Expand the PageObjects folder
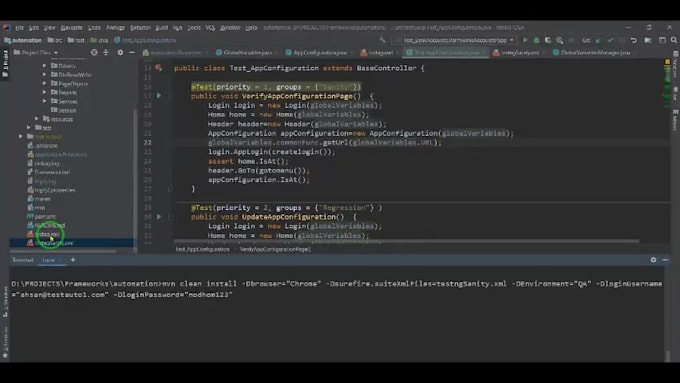This screenshot has width=680, height=383. [x=45, y=83]
